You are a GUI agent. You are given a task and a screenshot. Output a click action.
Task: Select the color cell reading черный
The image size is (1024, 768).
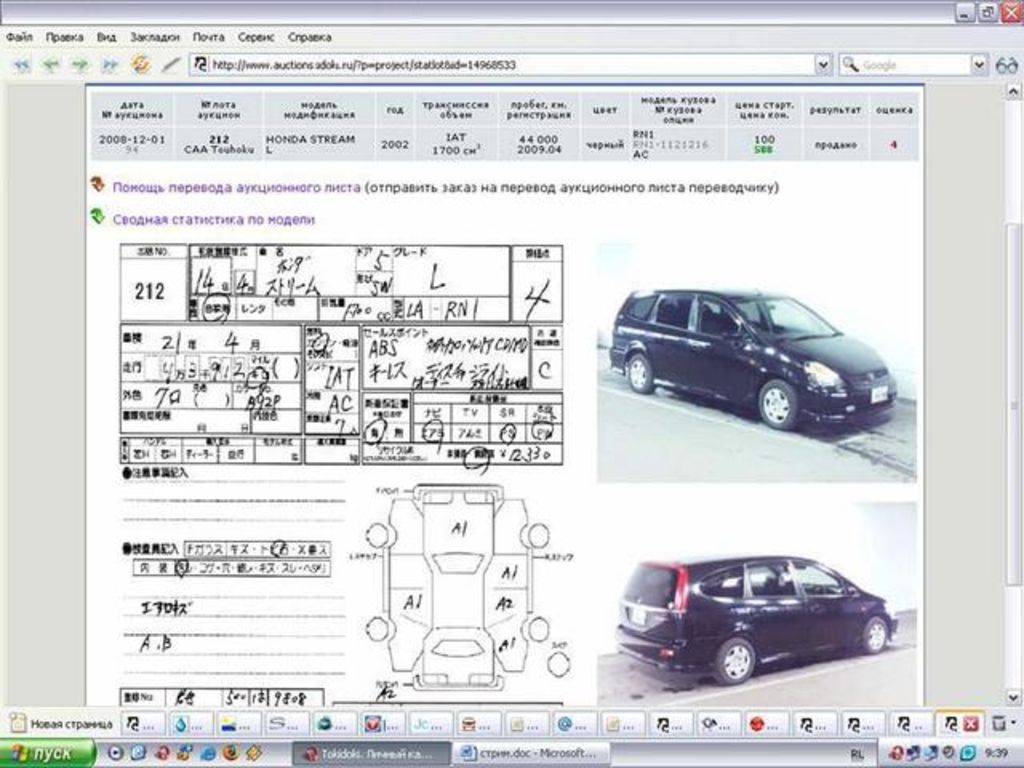click(x=605, y=144)
